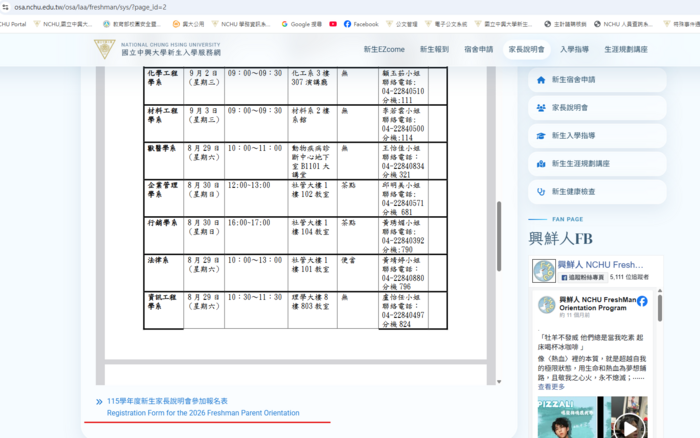Open 115學年度新生家長說明會參加報名表 link
This screenshot has width=700, height=438.
tap(167, 401)
